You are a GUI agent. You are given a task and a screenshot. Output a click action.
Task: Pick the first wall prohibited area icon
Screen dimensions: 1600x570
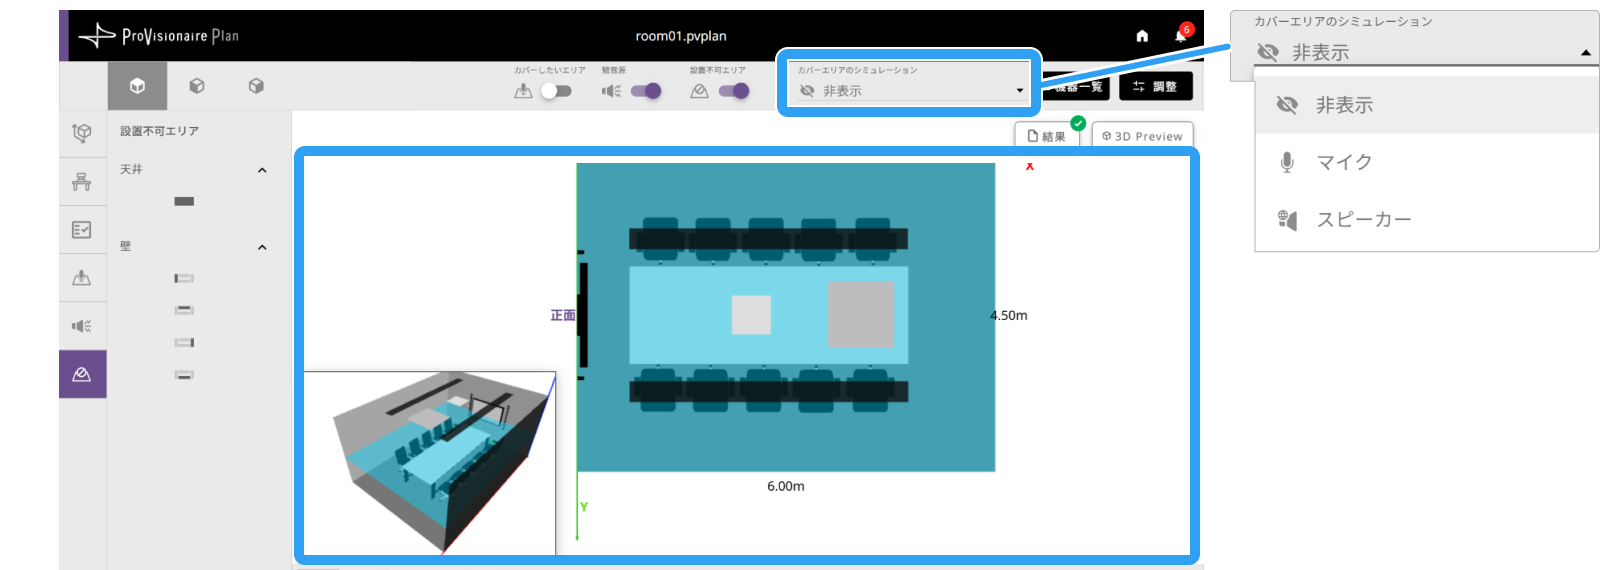click(184, 278)
